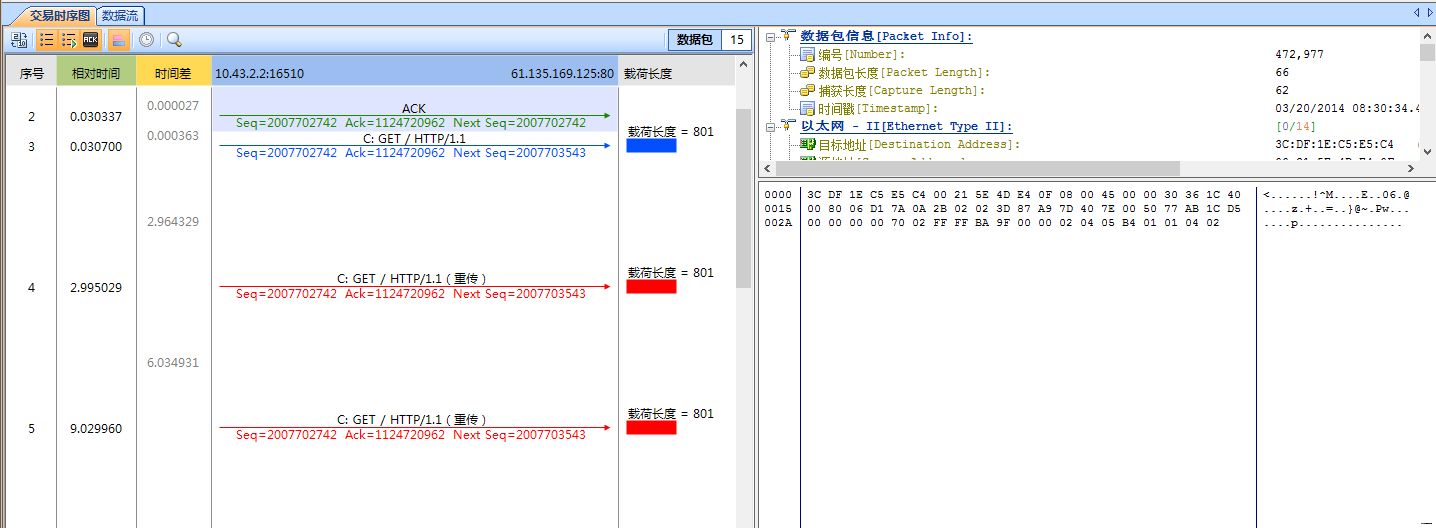Click the blue payload bar for packet 3

click(651, 145)
